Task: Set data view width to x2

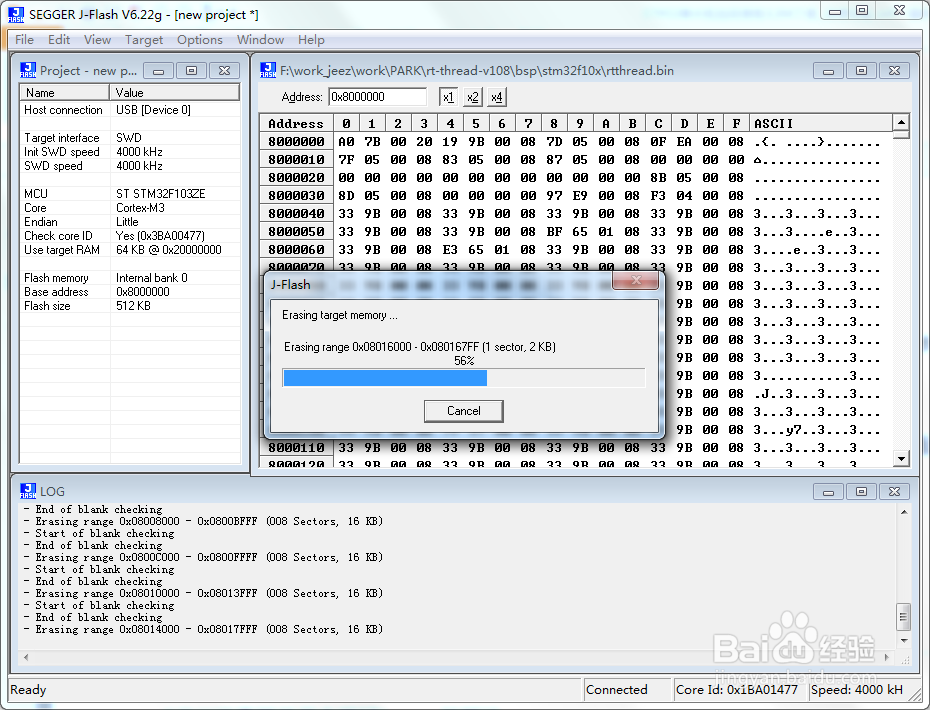Action: coord(473,97)
